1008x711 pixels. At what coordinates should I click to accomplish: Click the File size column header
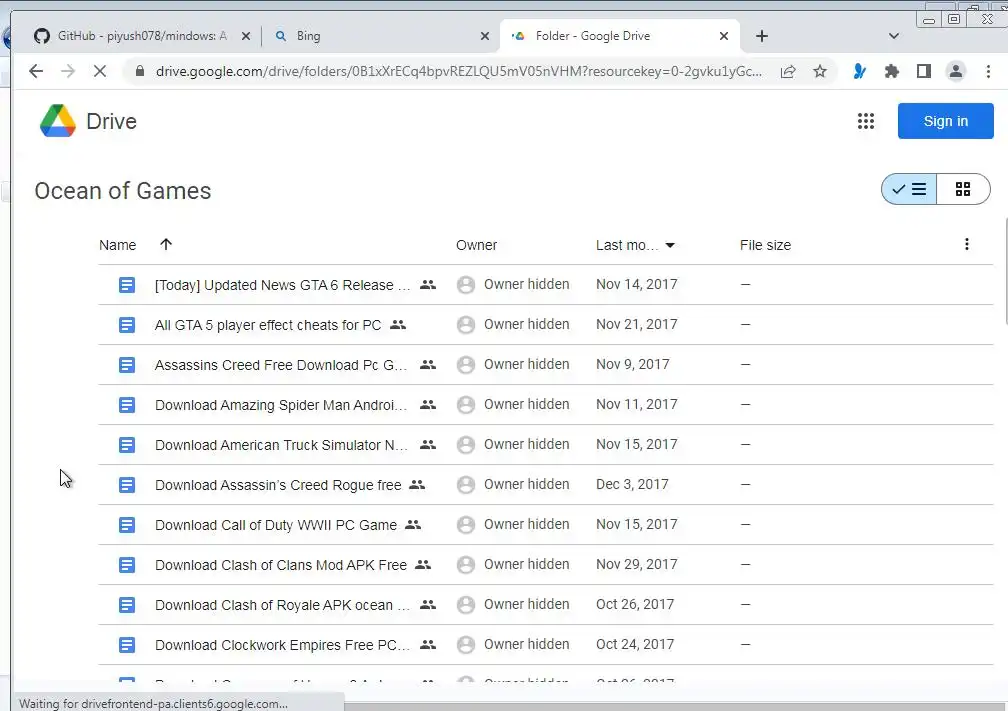point(765,245)
